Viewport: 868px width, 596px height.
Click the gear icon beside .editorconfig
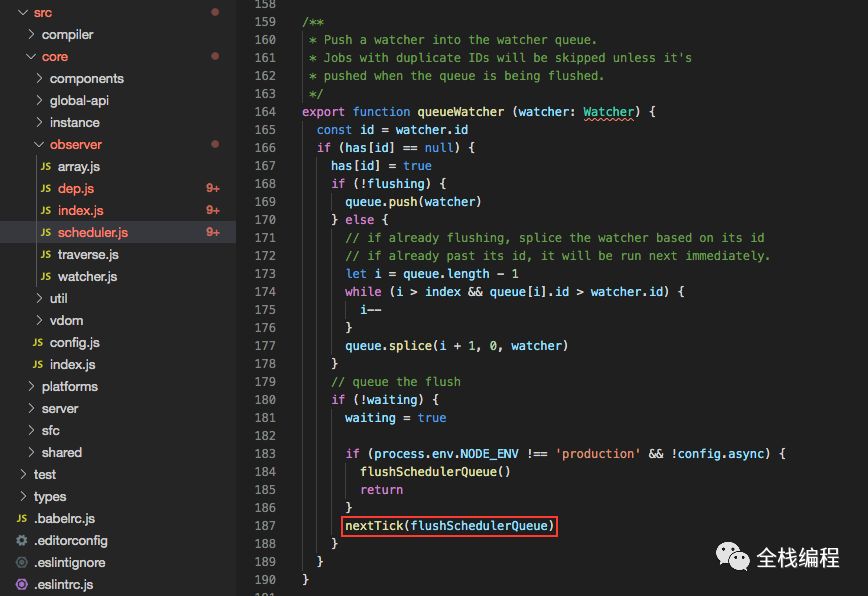(x=22, y=540)
